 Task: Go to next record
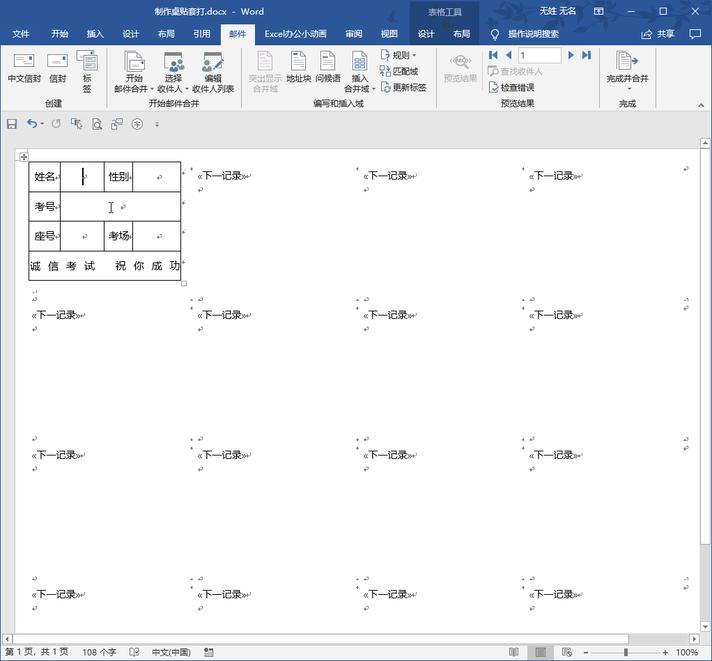[571, 55]
